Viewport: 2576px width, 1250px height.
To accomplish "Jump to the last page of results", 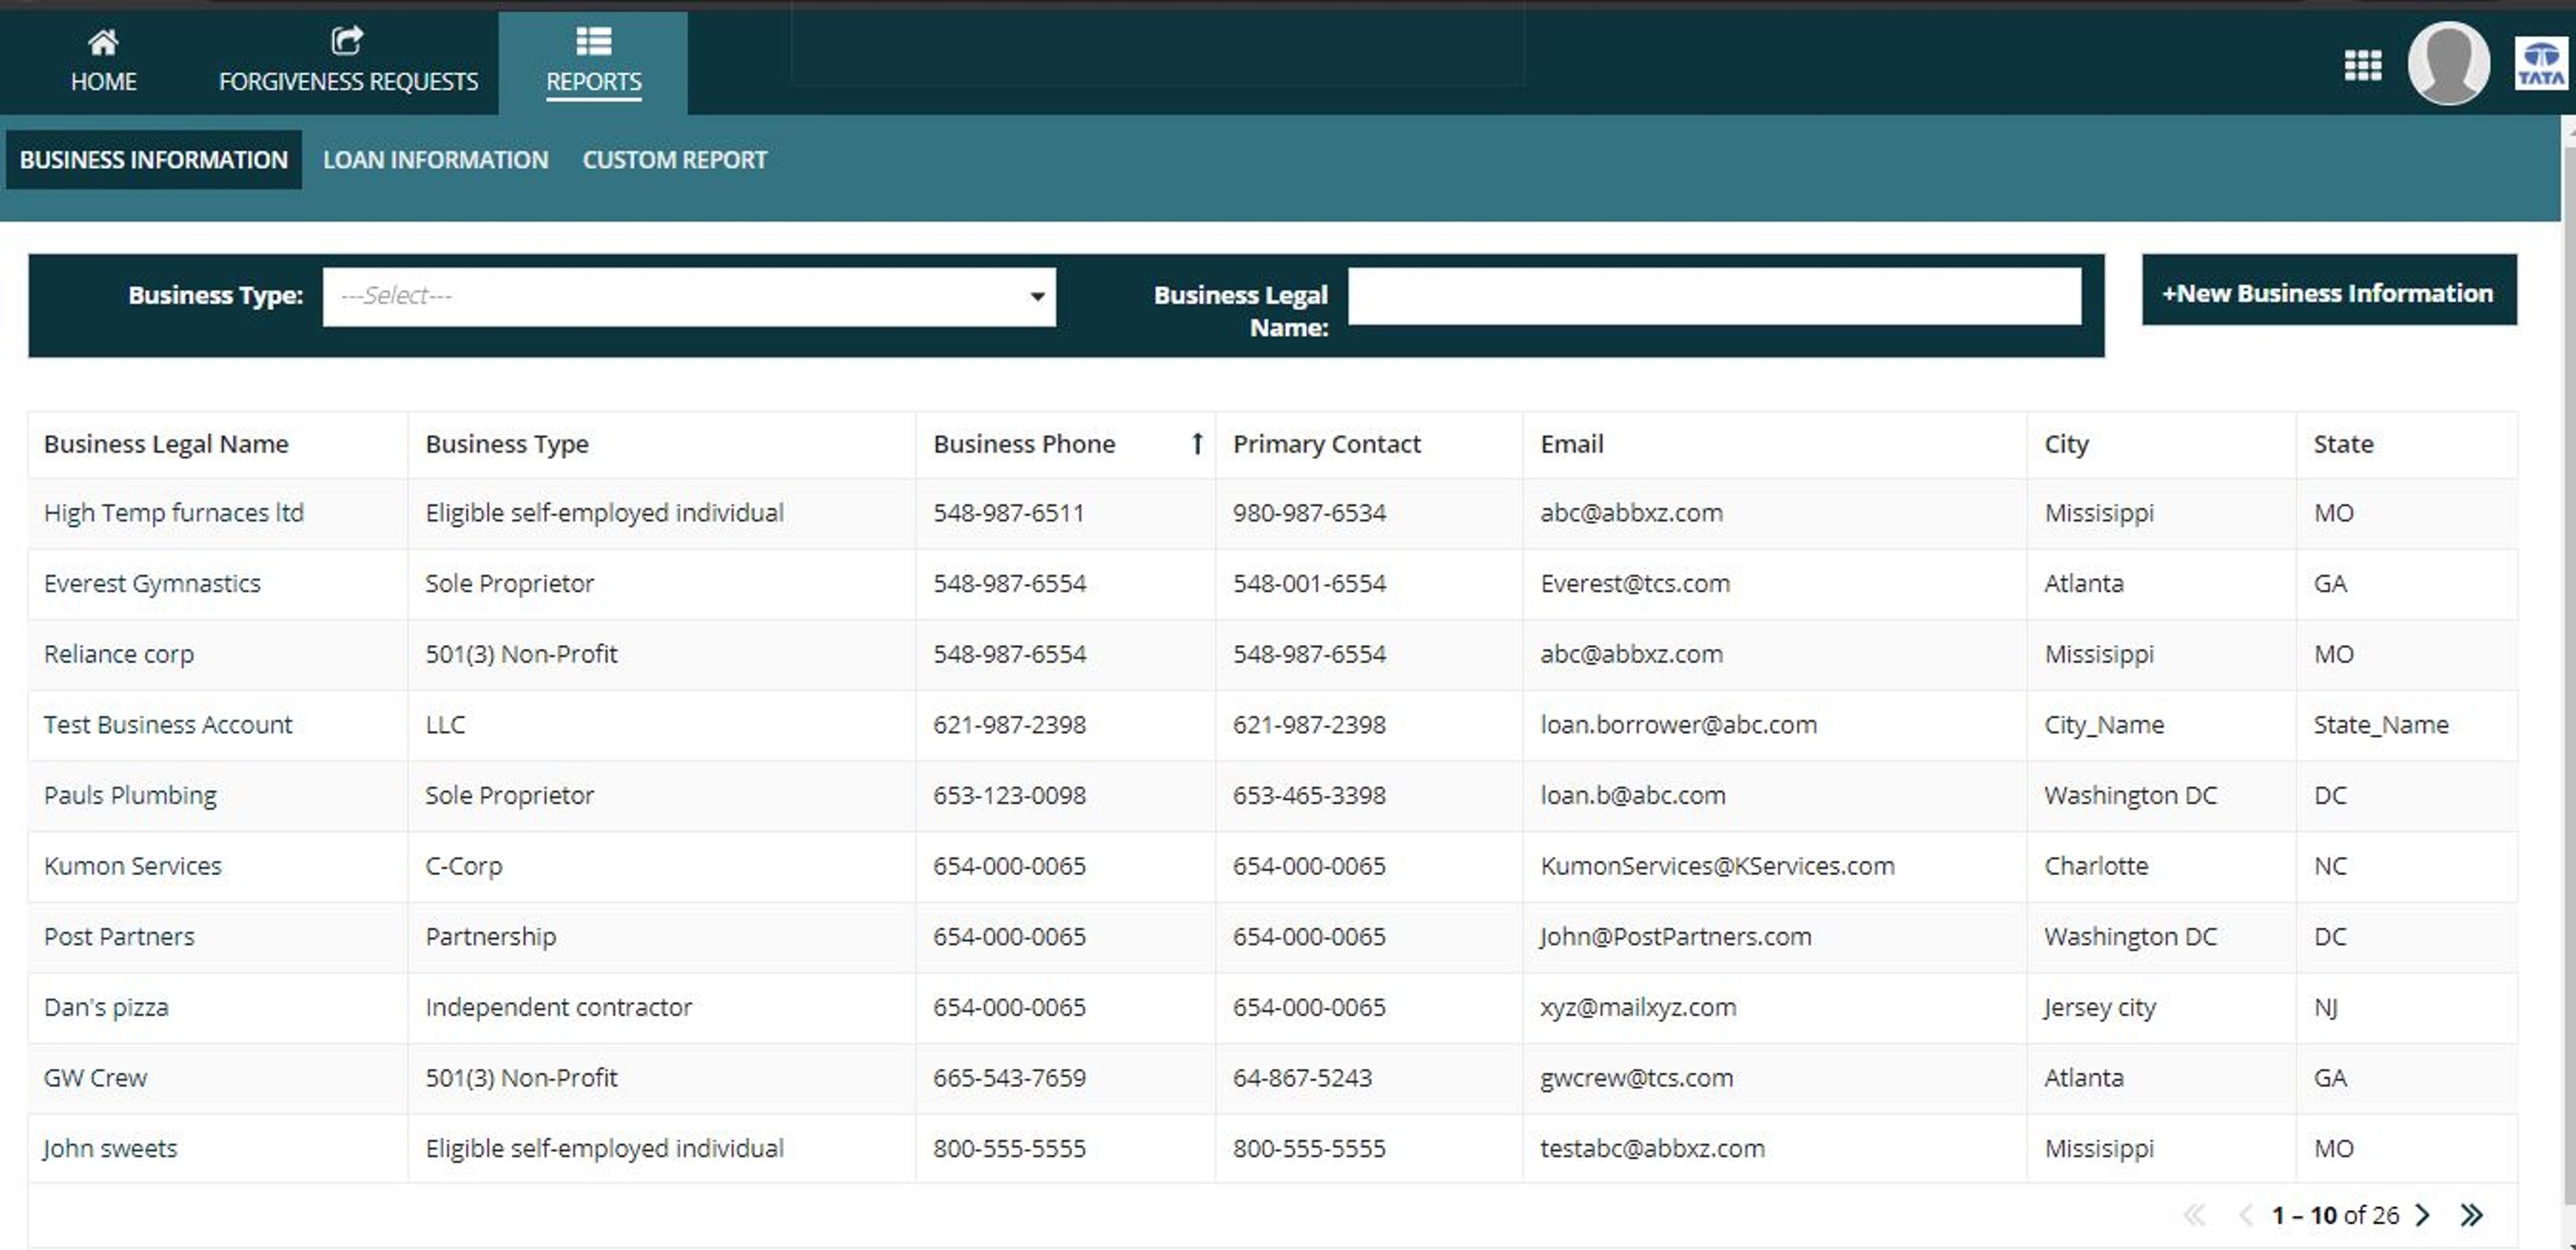I will pos(2471,1215).
